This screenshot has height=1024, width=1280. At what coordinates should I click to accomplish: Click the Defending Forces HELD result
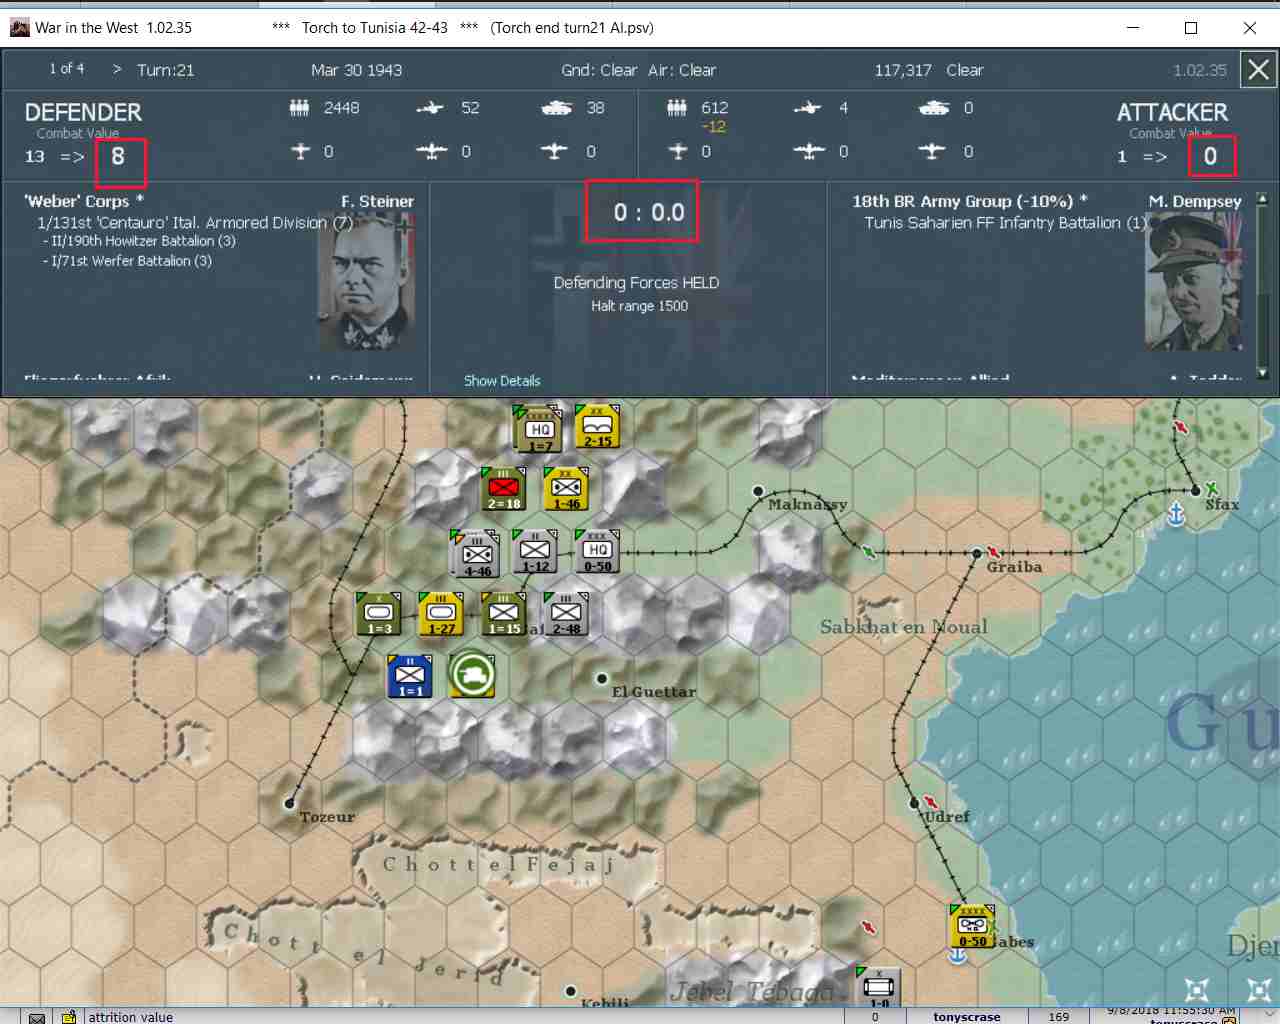(637, 283)
